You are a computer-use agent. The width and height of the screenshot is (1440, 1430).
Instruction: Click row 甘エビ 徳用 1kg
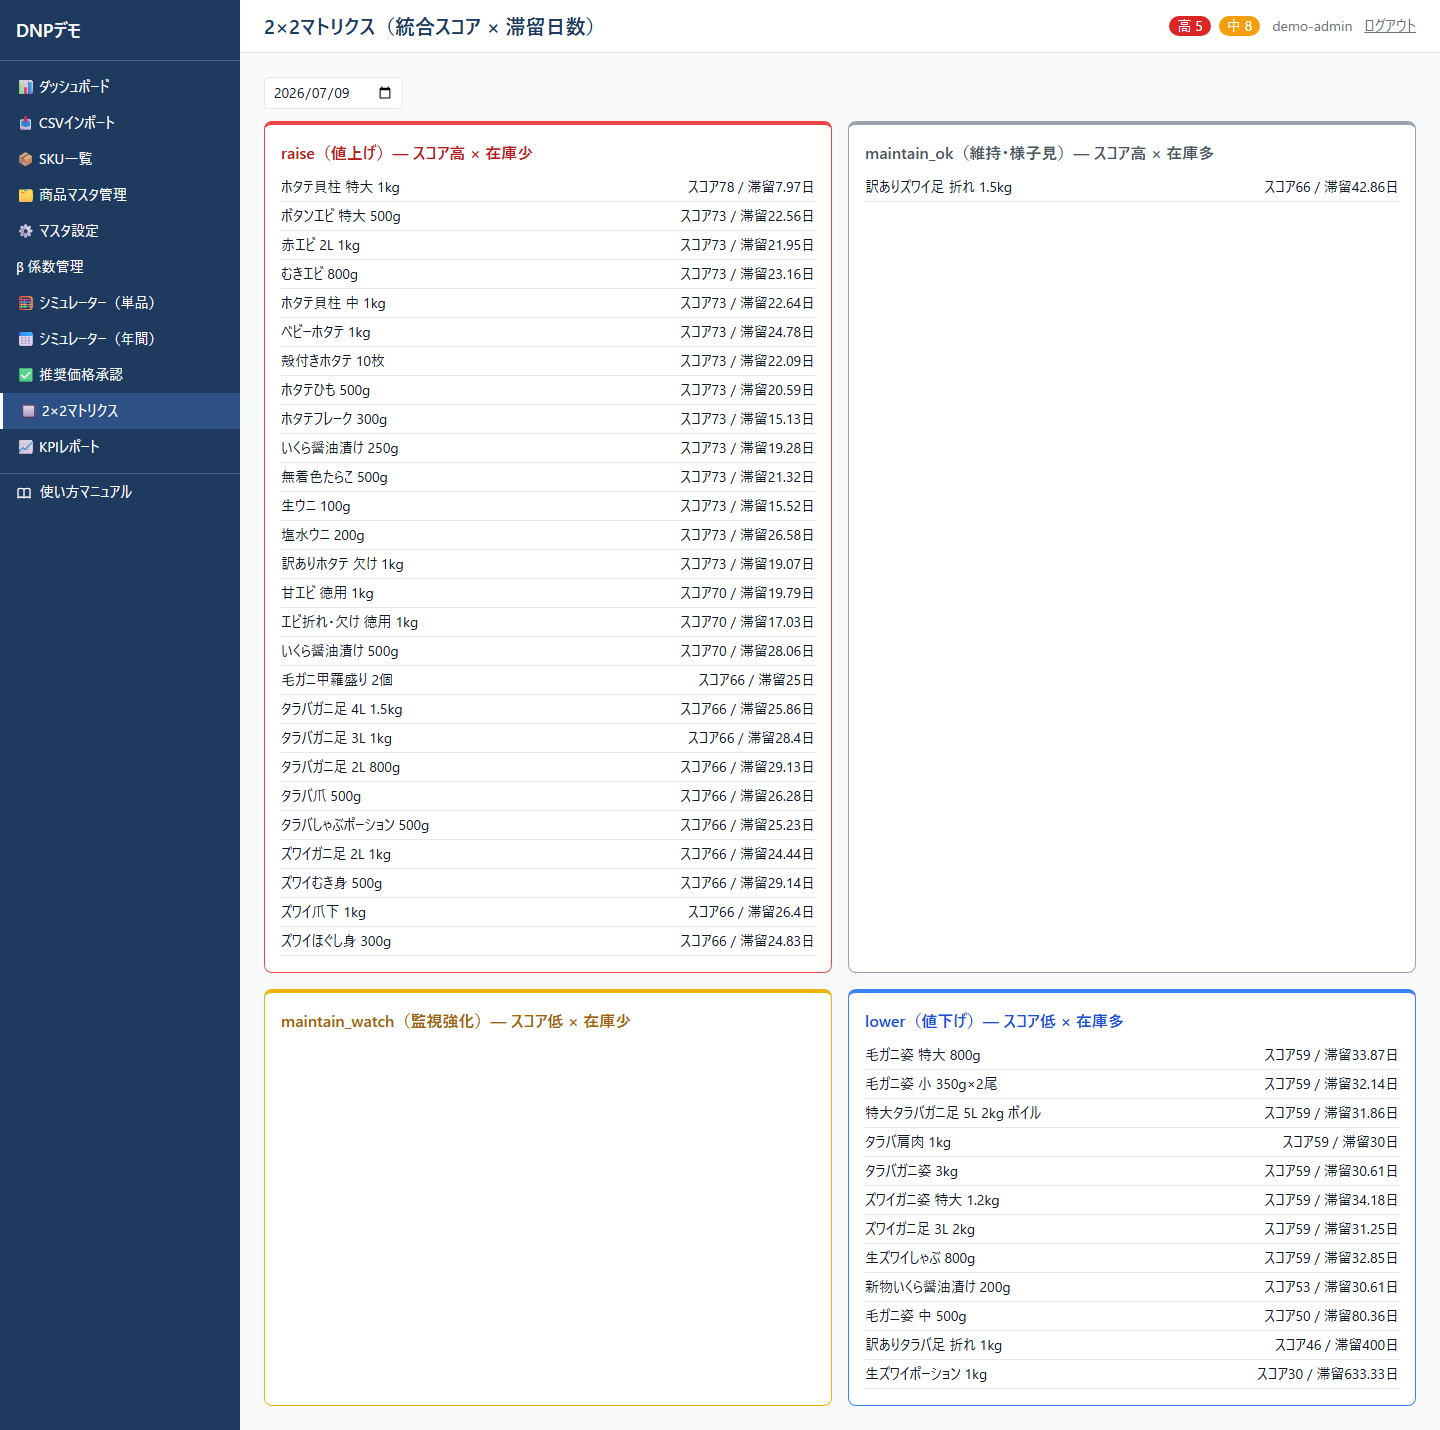pyautogui.click(x=548, y=593)
